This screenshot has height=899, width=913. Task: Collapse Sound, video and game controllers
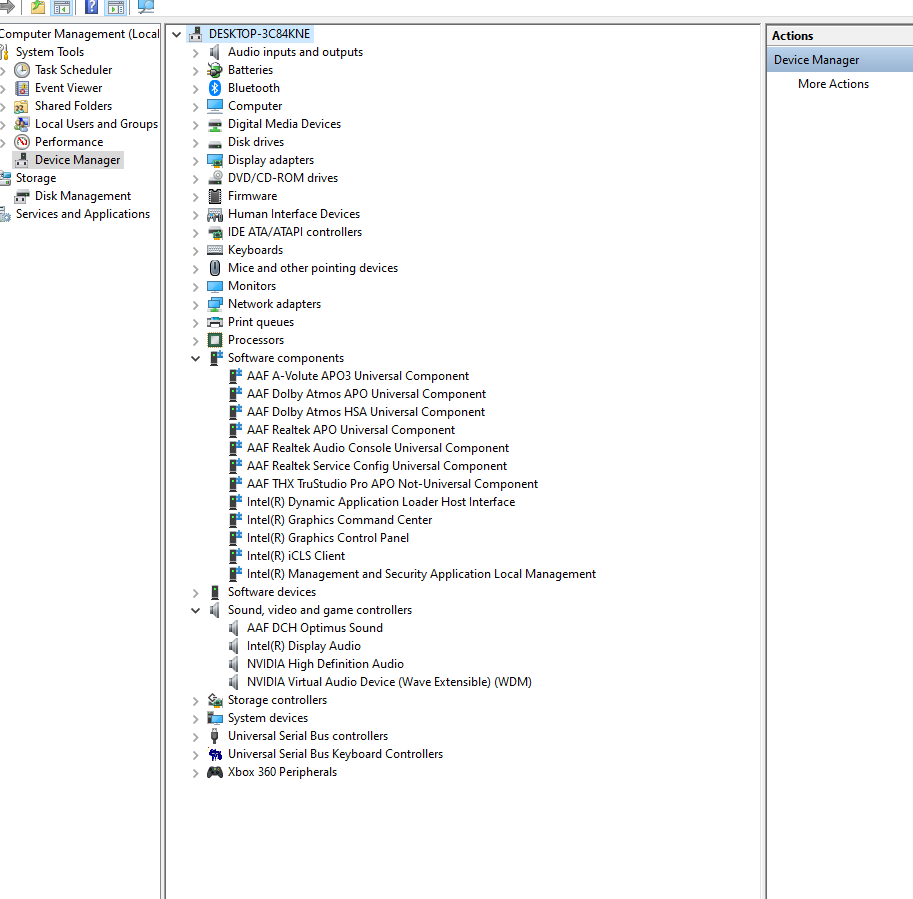195,610
